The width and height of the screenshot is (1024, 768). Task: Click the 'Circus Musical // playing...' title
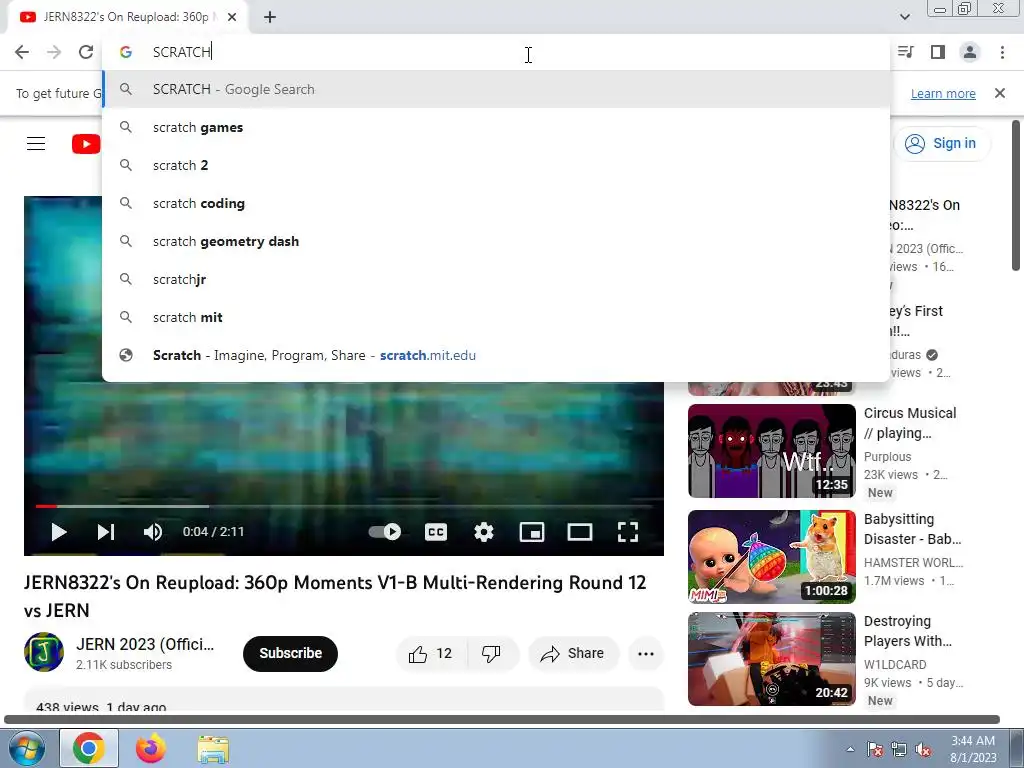[x=910, y=423]
